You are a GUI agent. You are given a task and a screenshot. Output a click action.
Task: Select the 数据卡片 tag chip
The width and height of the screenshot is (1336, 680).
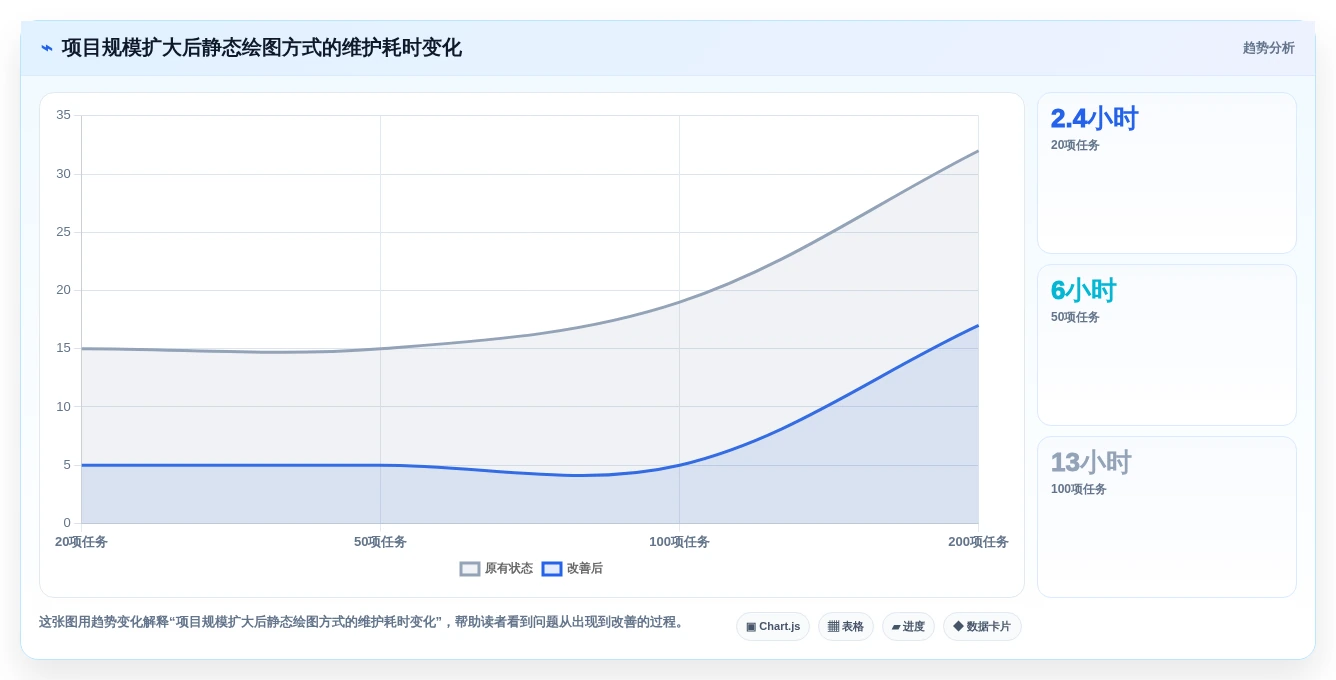(x=982, y=627)
